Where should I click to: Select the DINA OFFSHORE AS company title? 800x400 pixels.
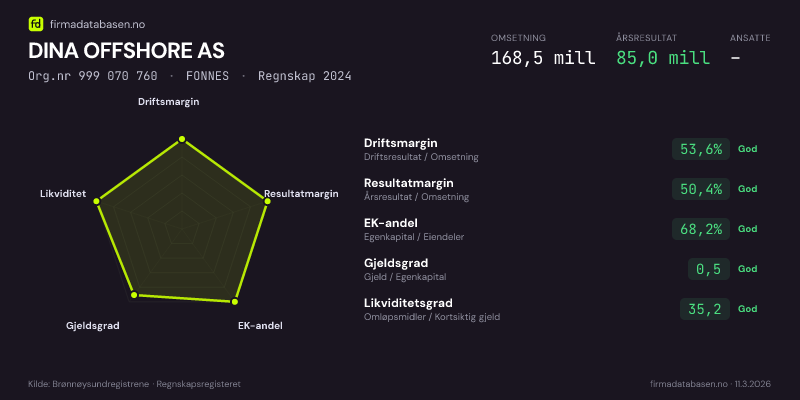126,51
